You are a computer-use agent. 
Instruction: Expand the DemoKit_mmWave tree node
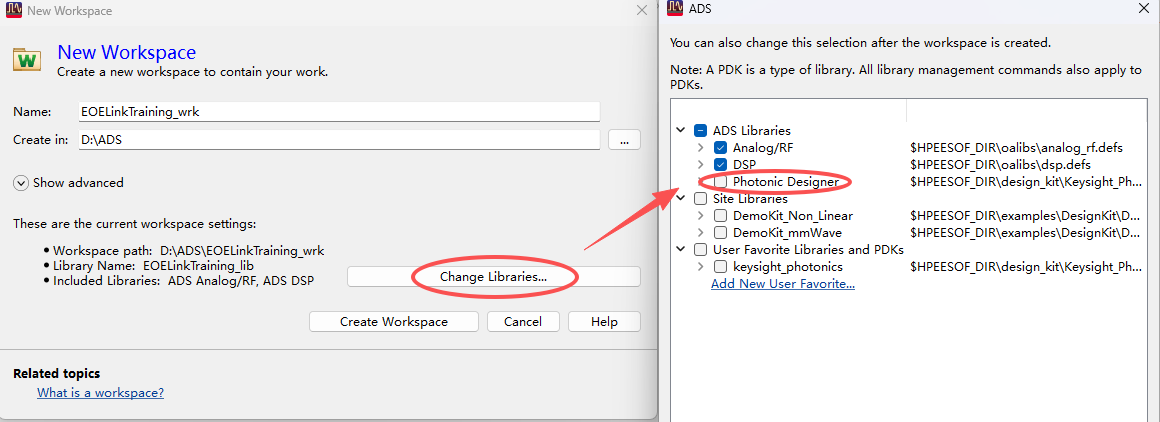tap(701, 232)
